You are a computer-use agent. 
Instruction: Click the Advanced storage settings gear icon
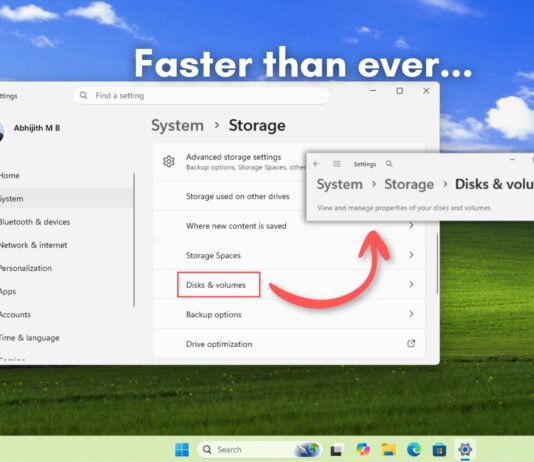[169, 161]
